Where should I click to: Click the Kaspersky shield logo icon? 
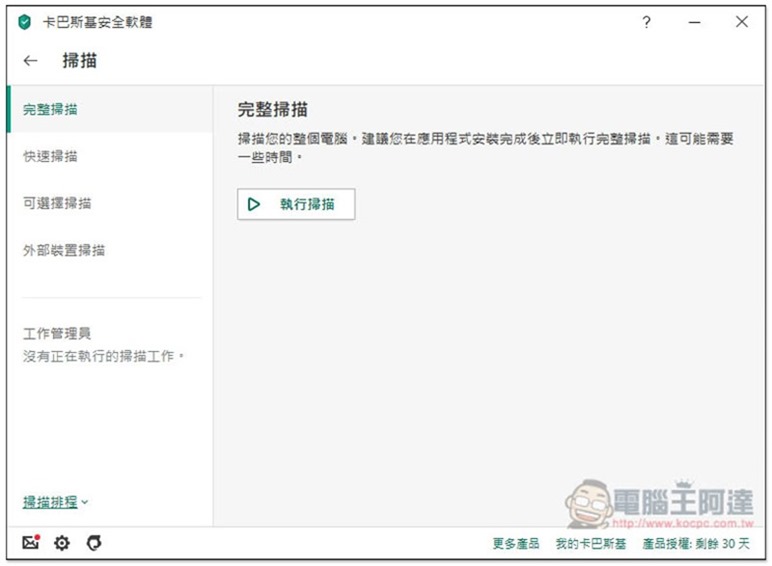24,22
